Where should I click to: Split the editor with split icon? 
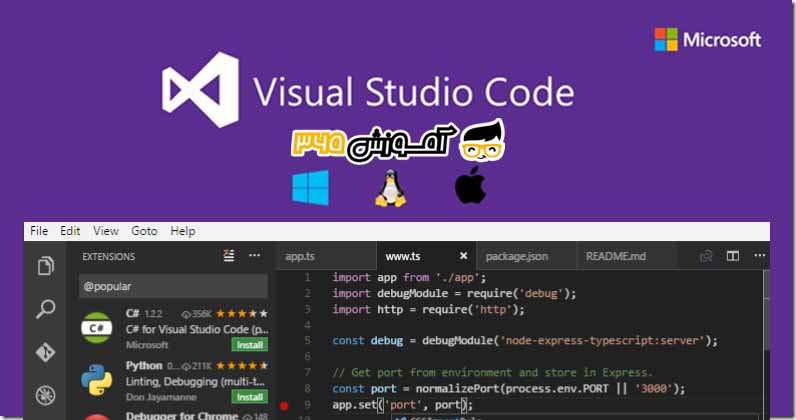733,256
